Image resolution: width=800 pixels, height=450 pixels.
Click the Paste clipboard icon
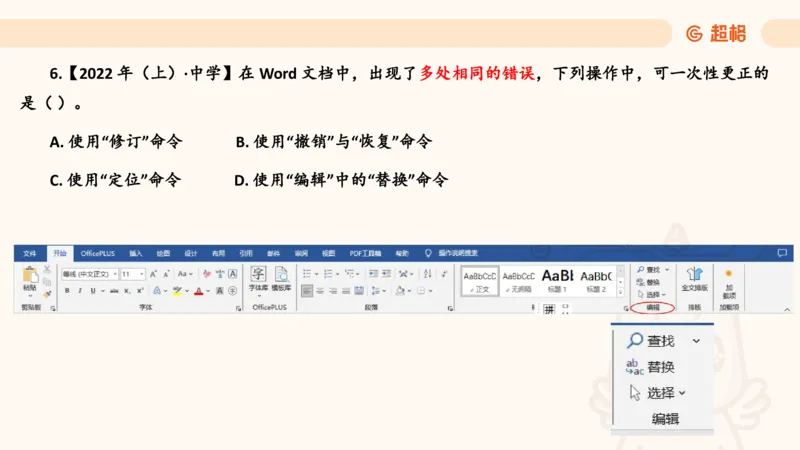coord(30,275)
